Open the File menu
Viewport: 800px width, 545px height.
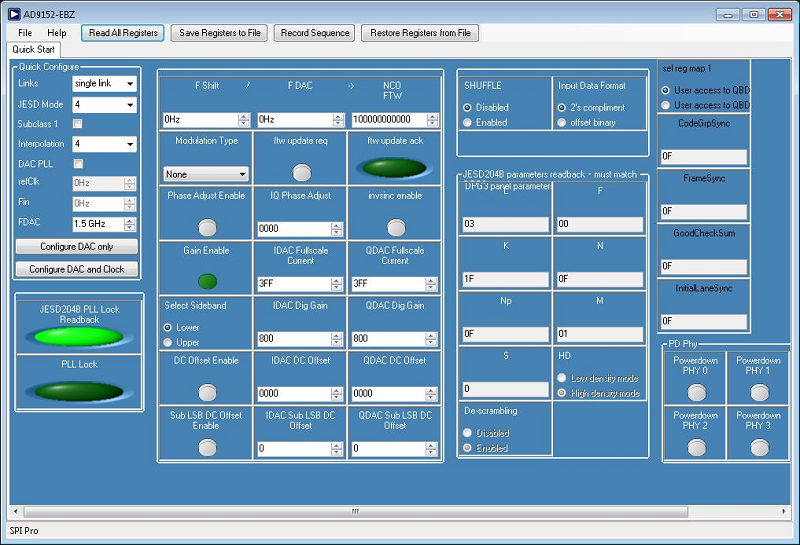pos(25,33)
